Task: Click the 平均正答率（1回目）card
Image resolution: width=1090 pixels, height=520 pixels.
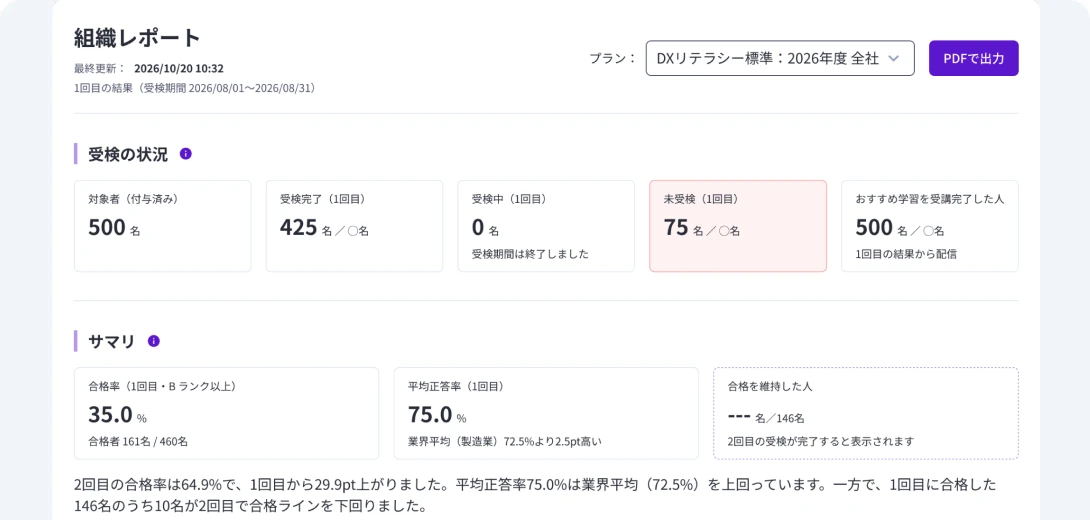Action: pyautogui.click(x=546, y=413)
